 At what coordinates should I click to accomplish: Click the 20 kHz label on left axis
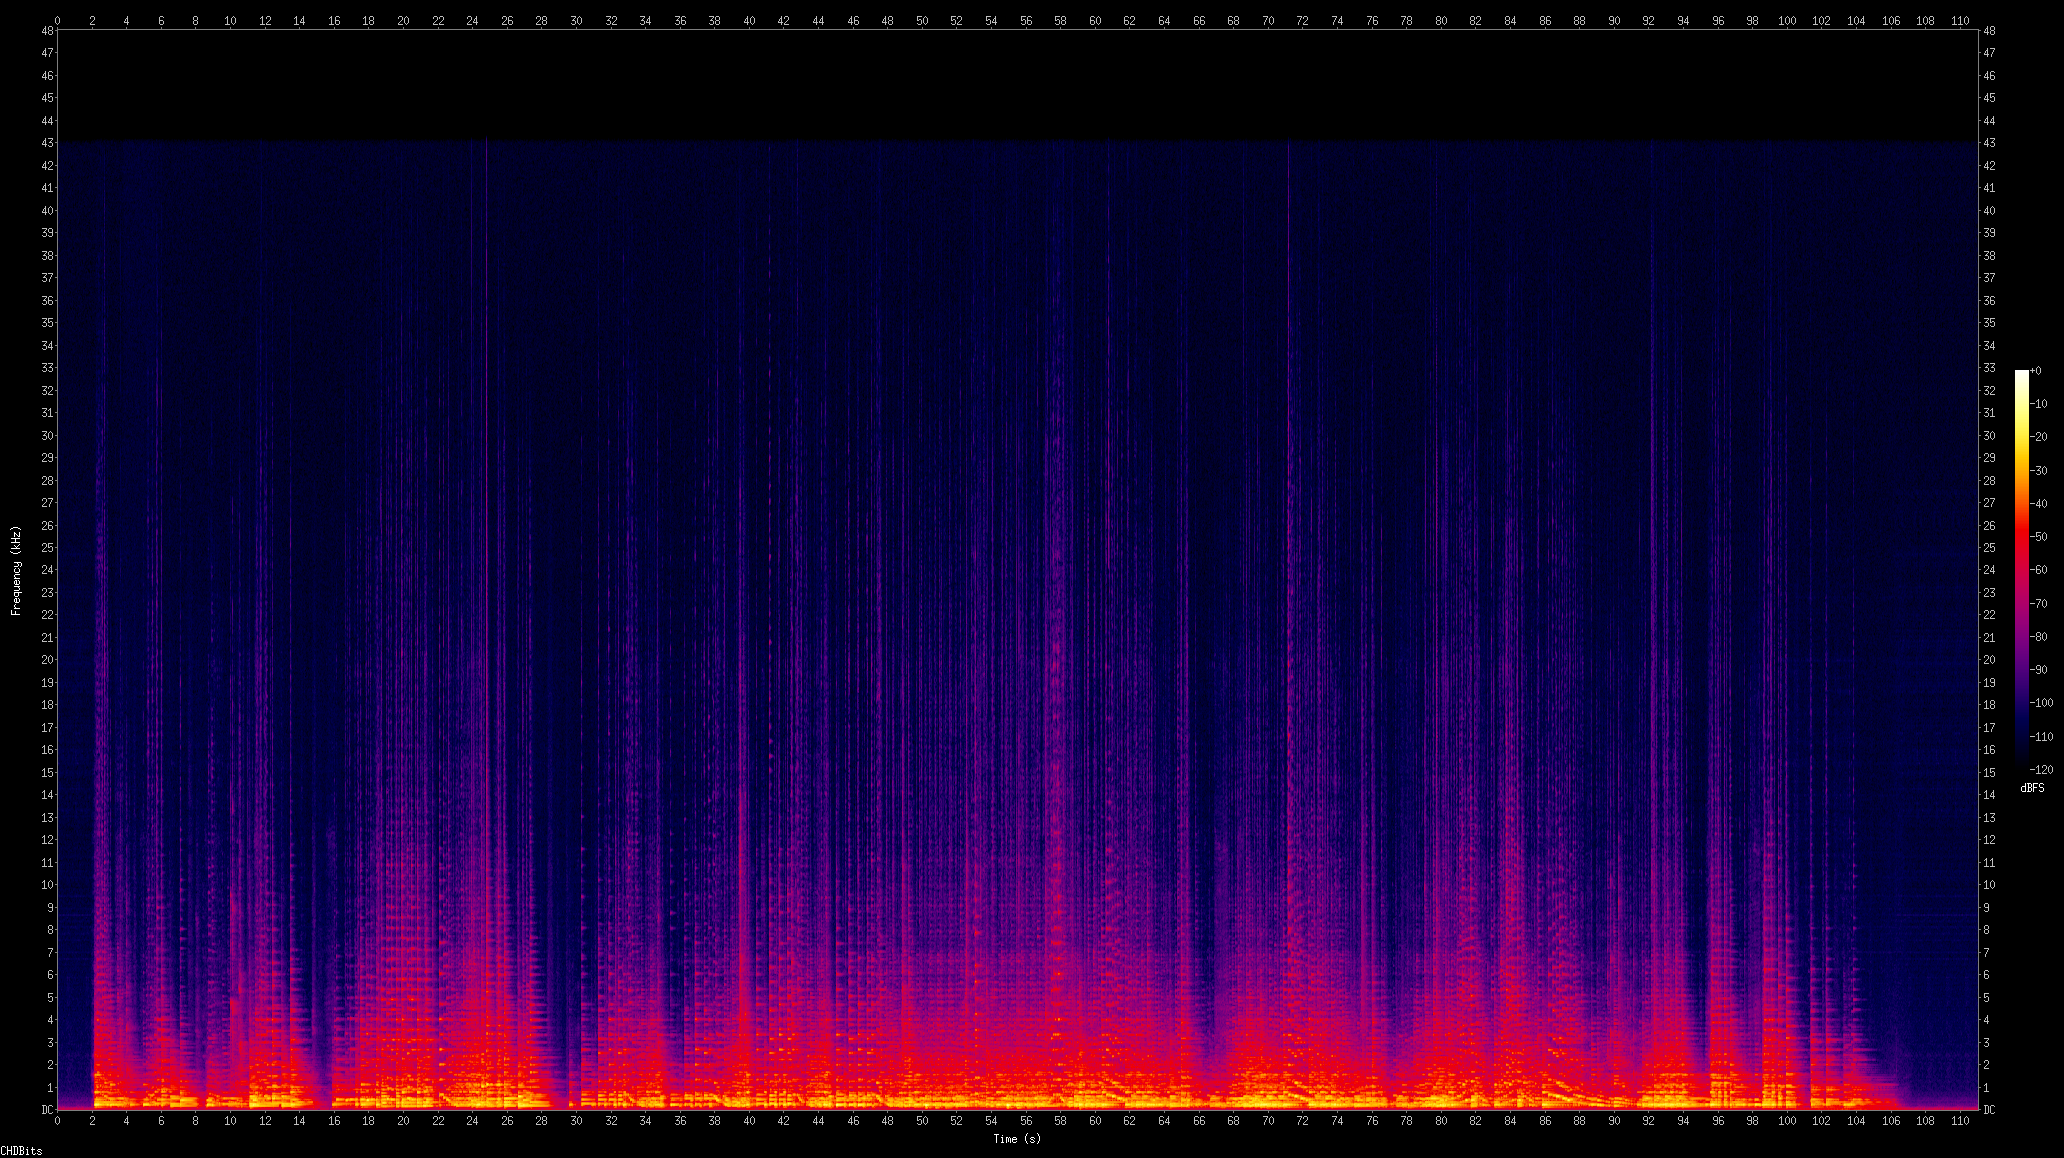point(47,660)
